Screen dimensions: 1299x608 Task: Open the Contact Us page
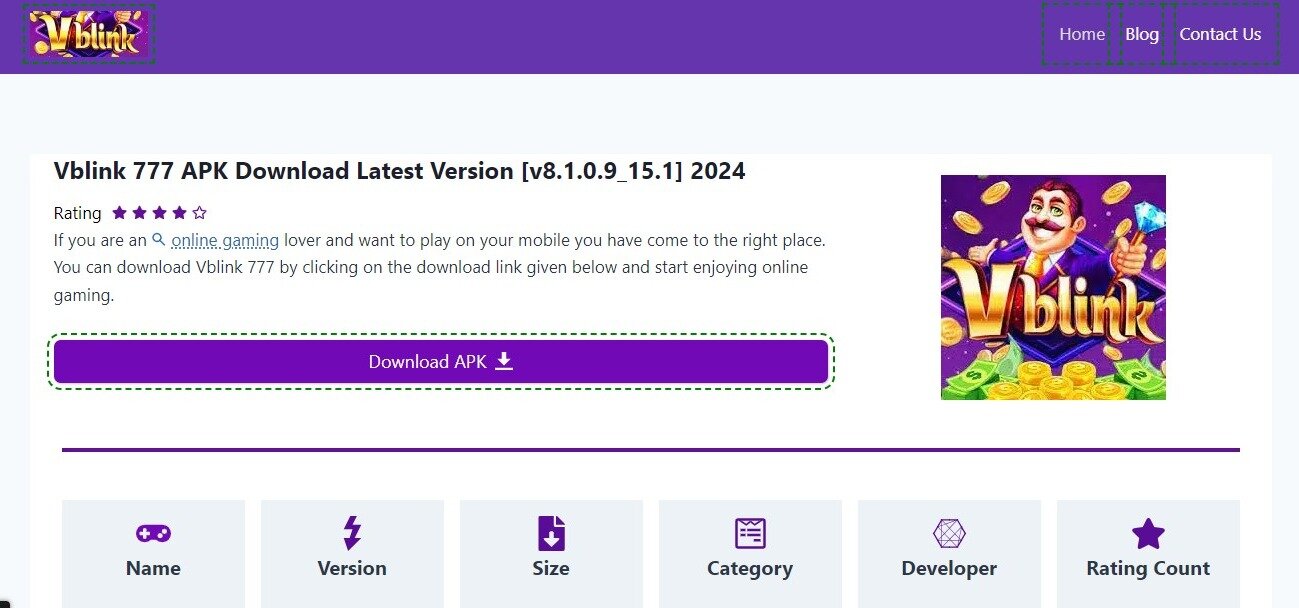[1220, 34]
